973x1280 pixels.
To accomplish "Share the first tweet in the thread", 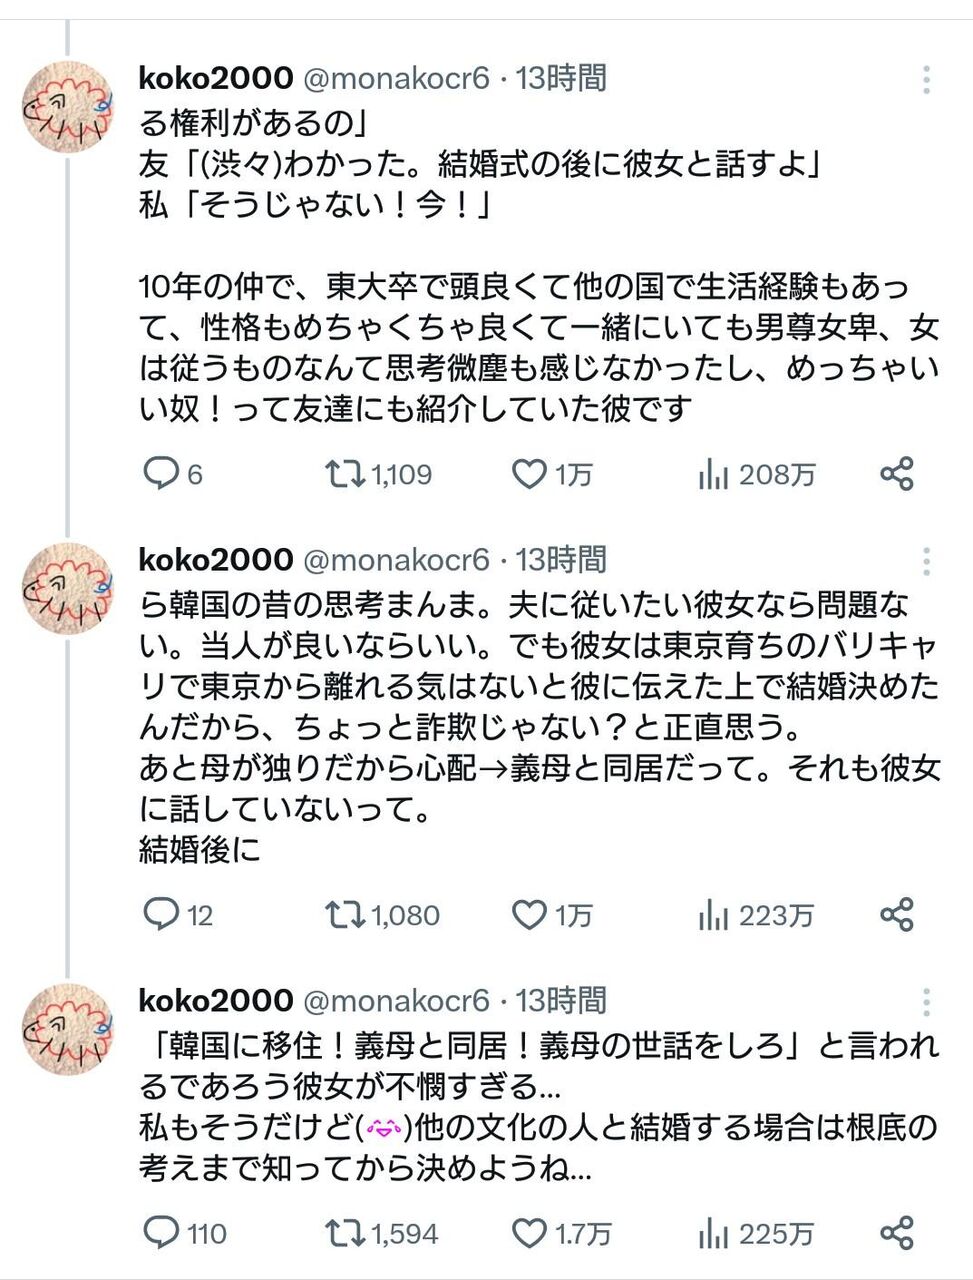I will click(897, 473).
